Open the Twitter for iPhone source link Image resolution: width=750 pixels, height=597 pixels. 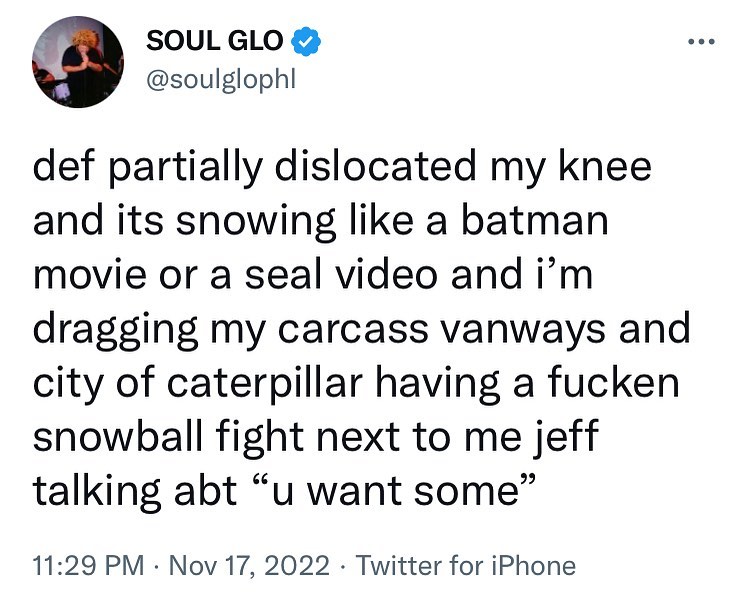(466, 566)
